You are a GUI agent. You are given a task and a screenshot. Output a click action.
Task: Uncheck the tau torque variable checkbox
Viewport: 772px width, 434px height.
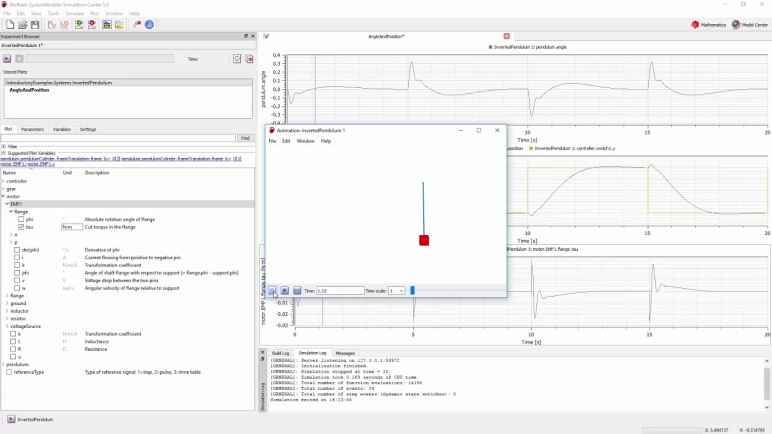pyautogui.click(x=21, y=226)
